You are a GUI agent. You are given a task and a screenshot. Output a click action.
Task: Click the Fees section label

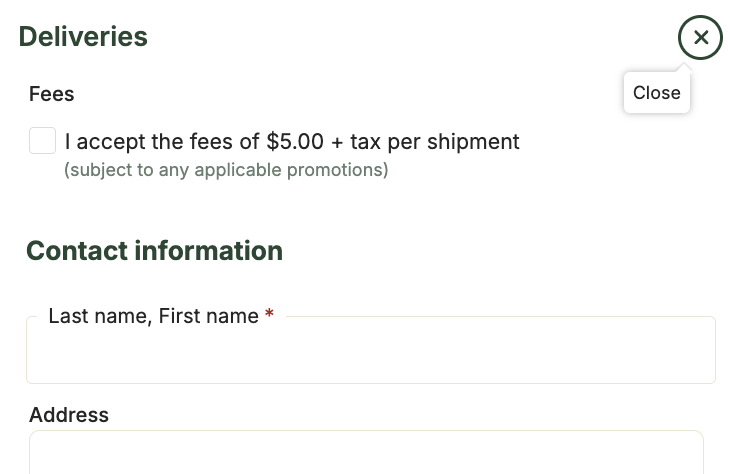pos(52,94)
